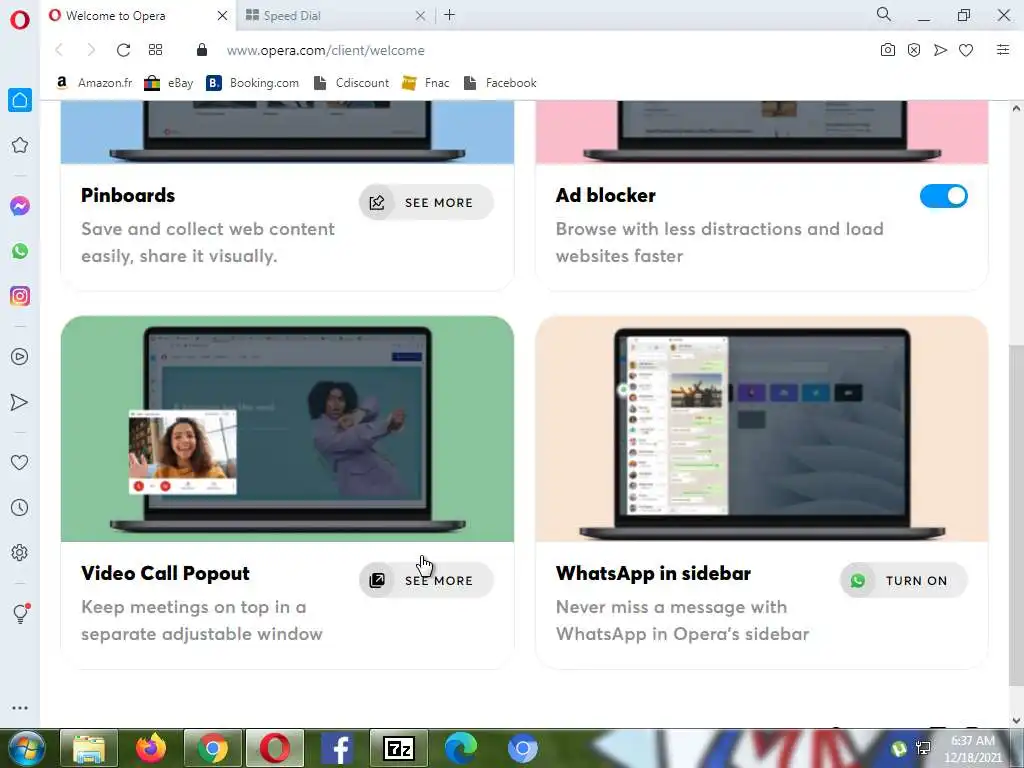Click the scrollbar up arrow
The width and height of the screenshot is (1024, 768).
(1016, 108)
